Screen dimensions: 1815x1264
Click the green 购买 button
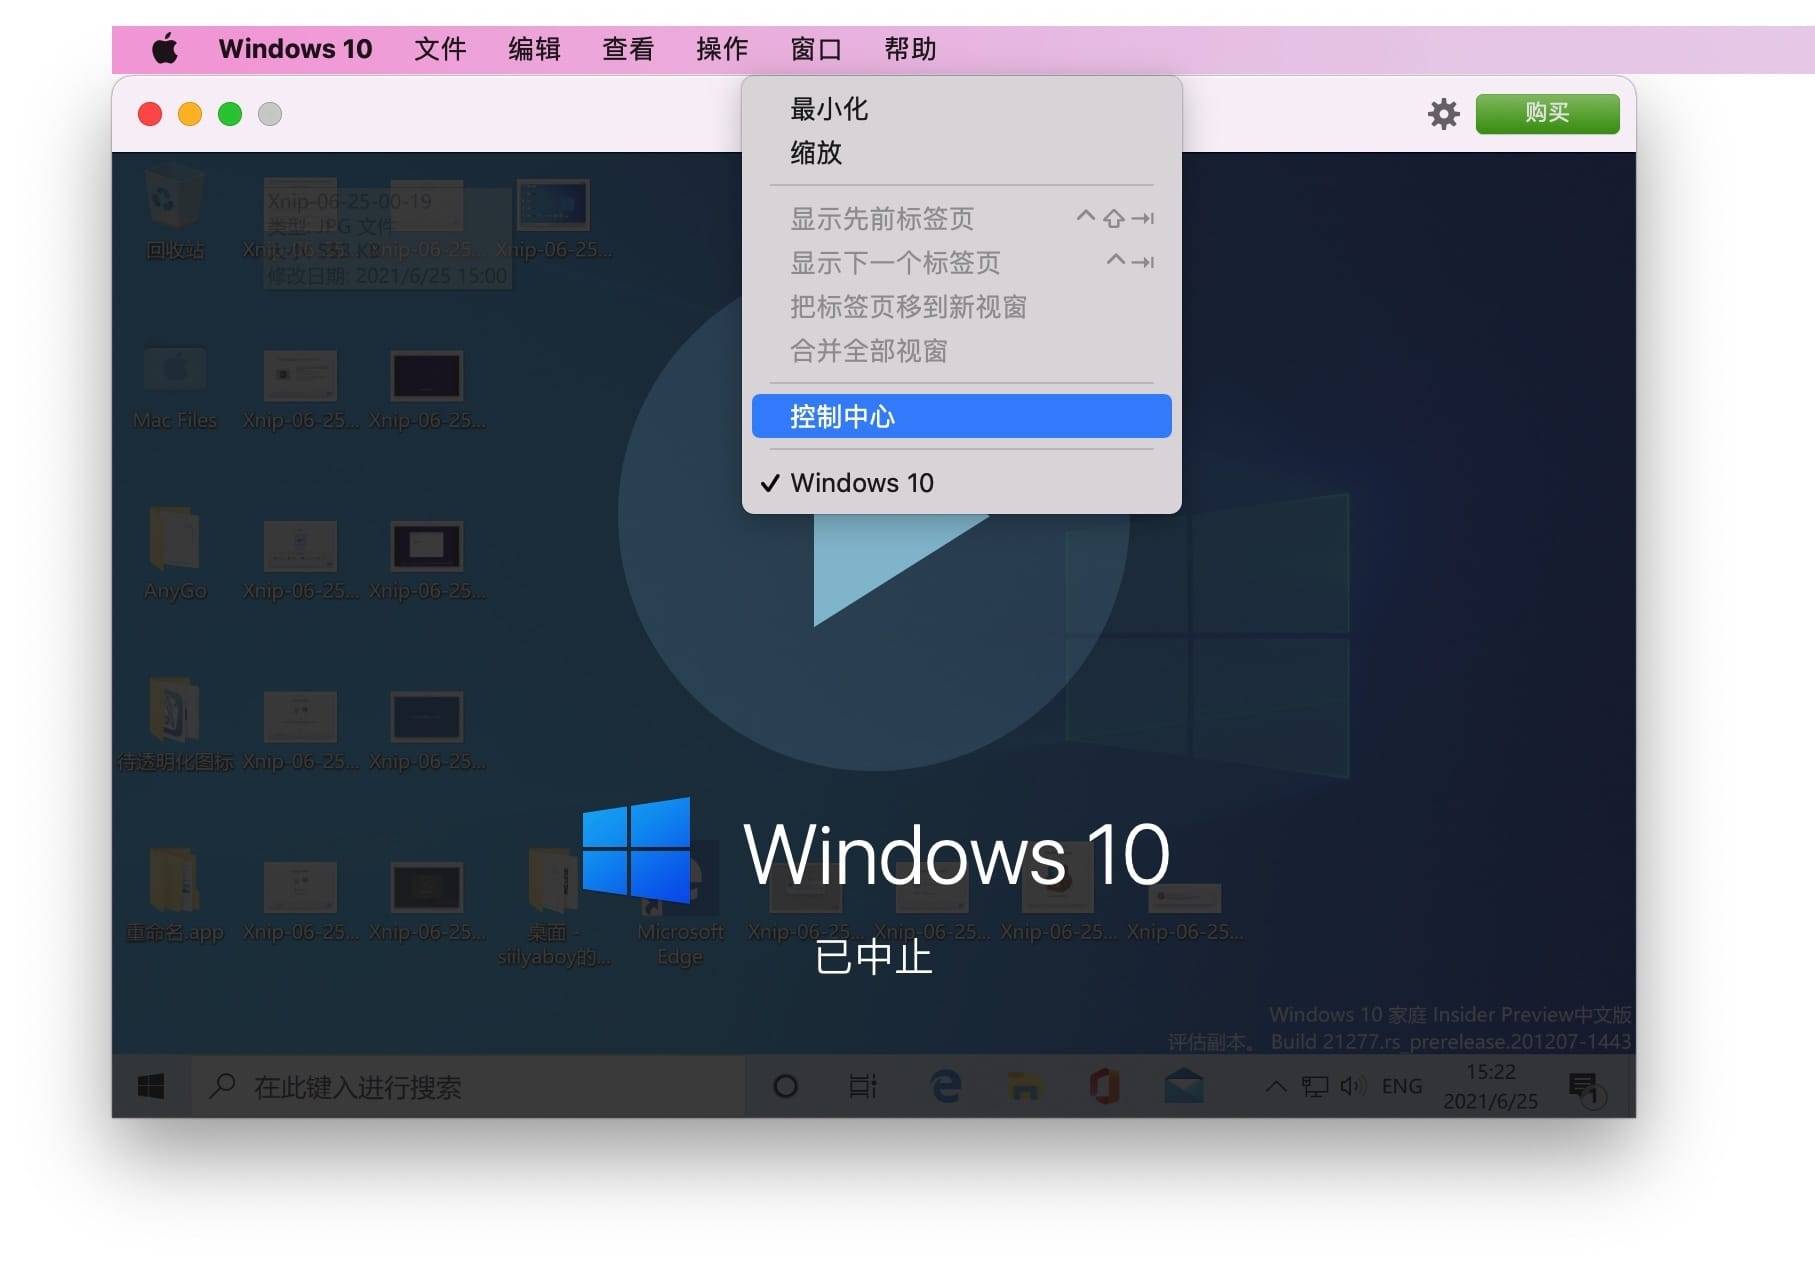click(1546, 113)
